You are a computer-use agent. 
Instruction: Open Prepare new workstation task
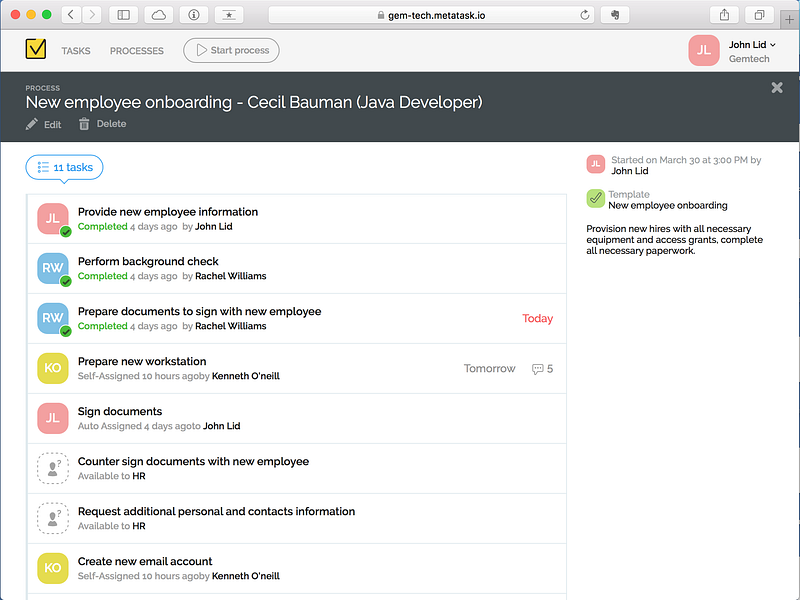[296, 369]
